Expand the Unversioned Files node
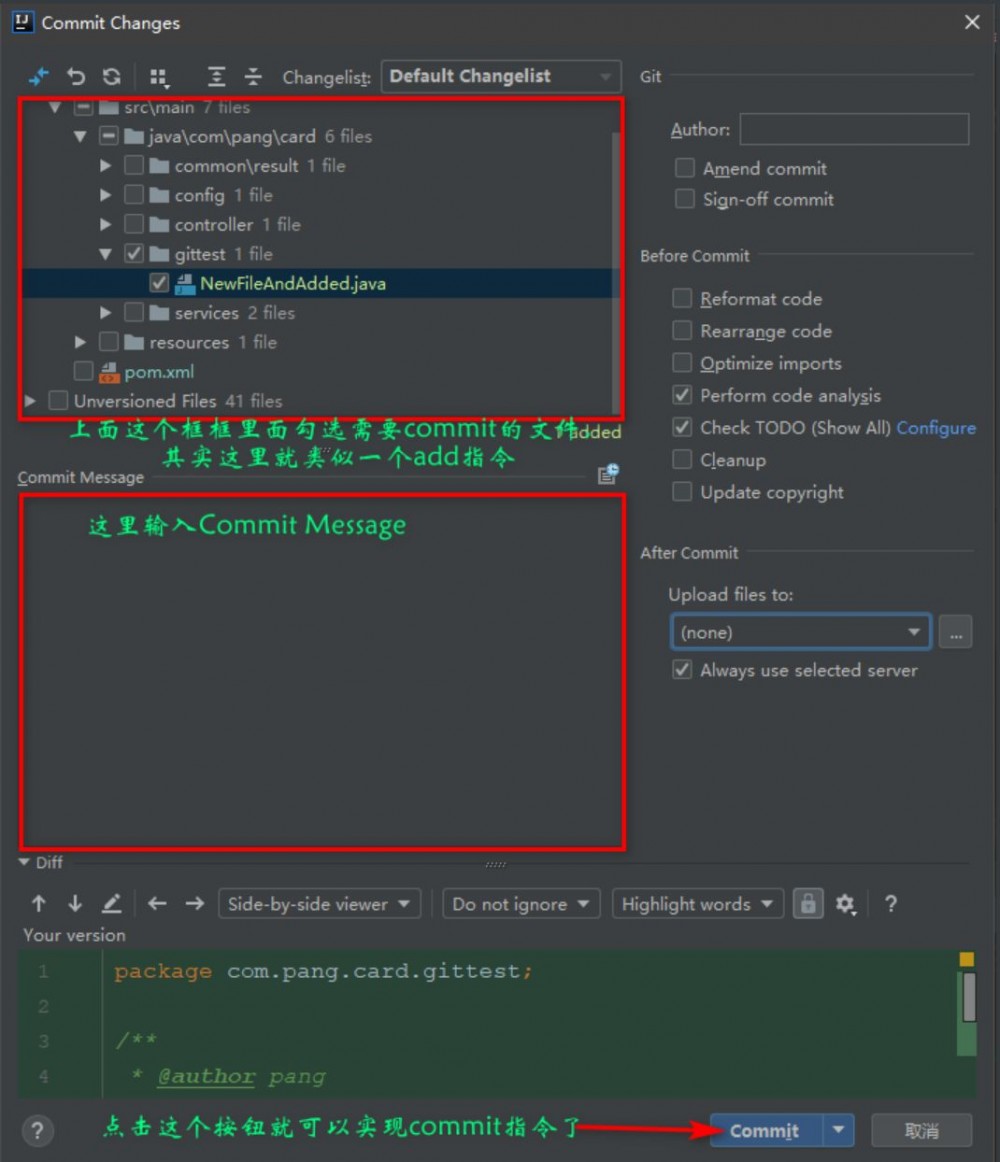Screen dimensions: 1000x1162 29,400
